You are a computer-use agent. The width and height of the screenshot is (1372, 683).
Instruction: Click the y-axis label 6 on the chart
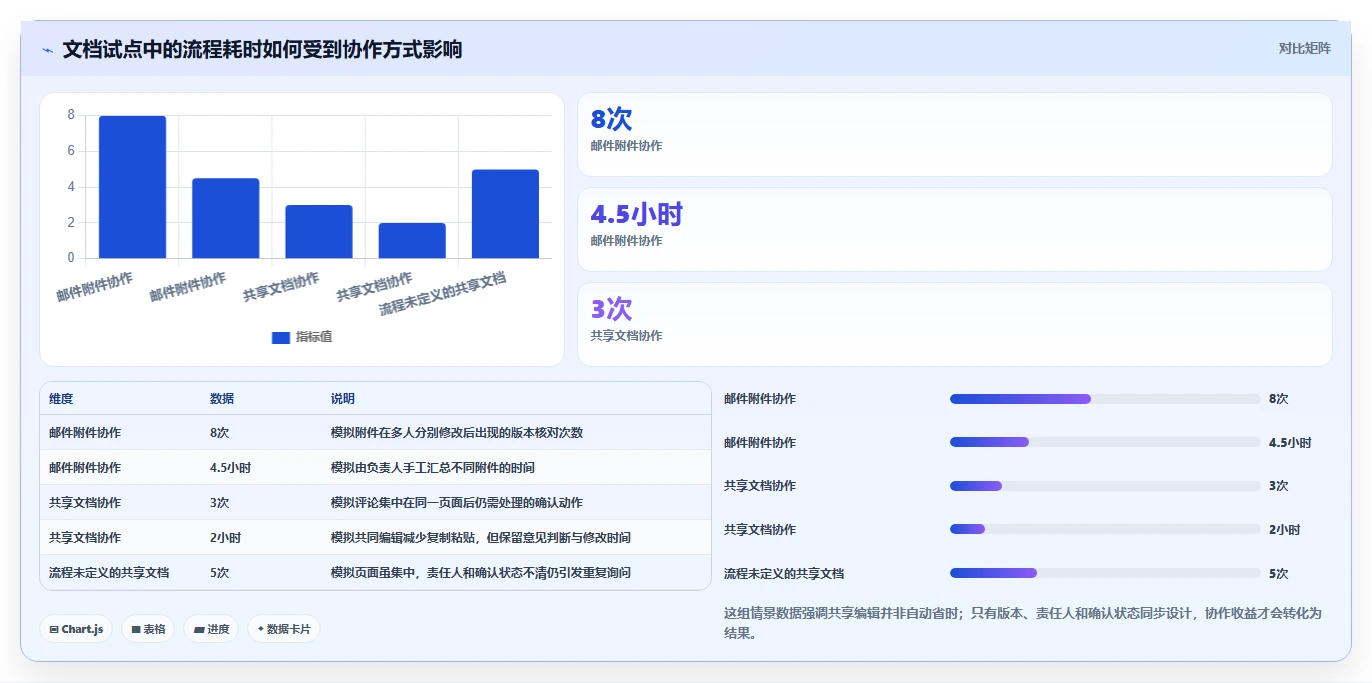point(71,151)
